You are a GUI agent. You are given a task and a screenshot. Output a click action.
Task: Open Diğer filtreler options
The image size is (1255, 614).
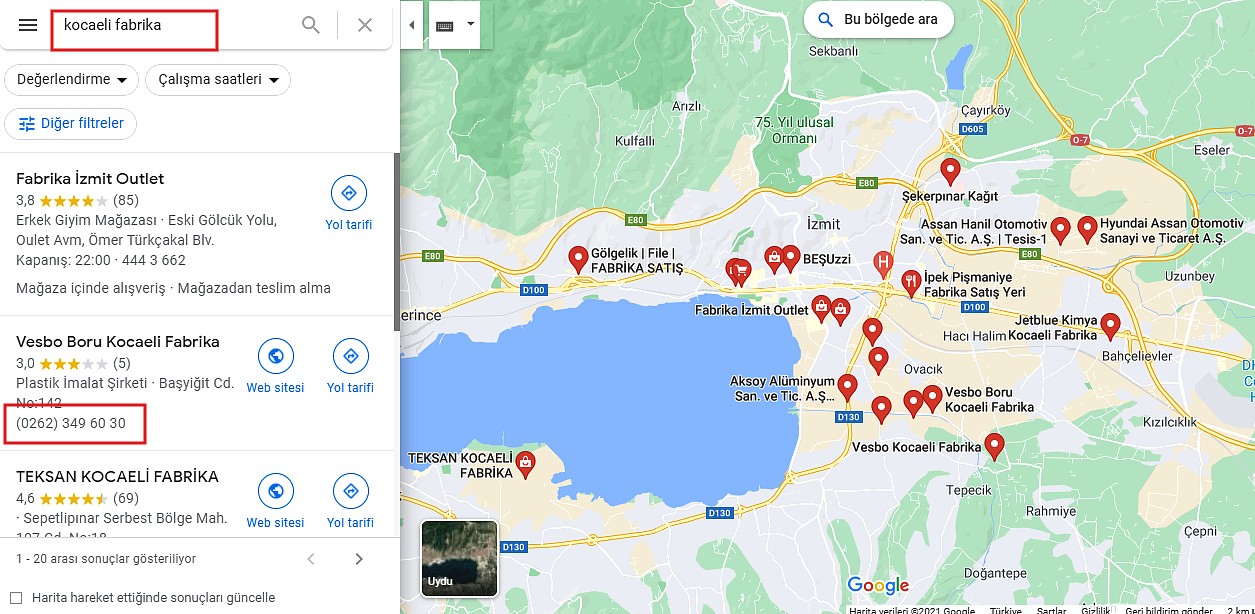71,124
